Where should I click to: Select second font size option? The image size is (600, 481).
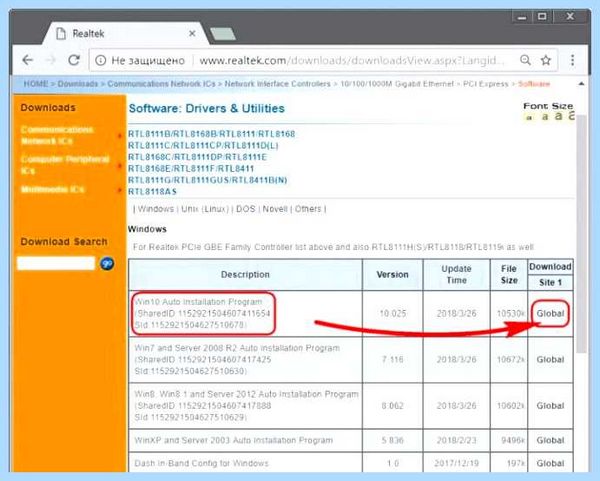pyautogui.click(x=545, y=117)
